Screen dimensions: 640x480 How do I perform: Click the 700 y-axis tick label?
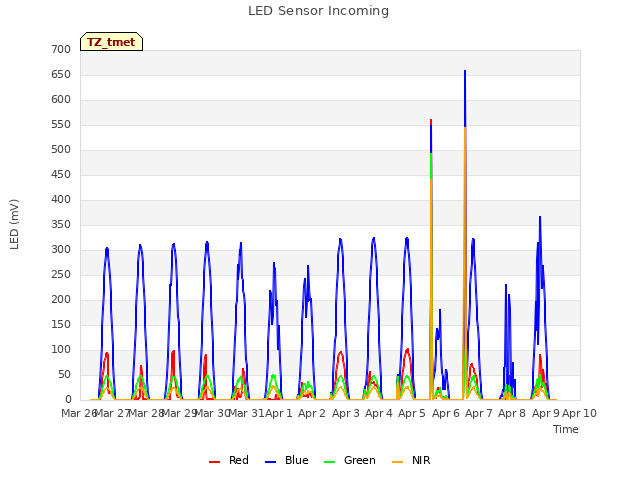[61, 49]
